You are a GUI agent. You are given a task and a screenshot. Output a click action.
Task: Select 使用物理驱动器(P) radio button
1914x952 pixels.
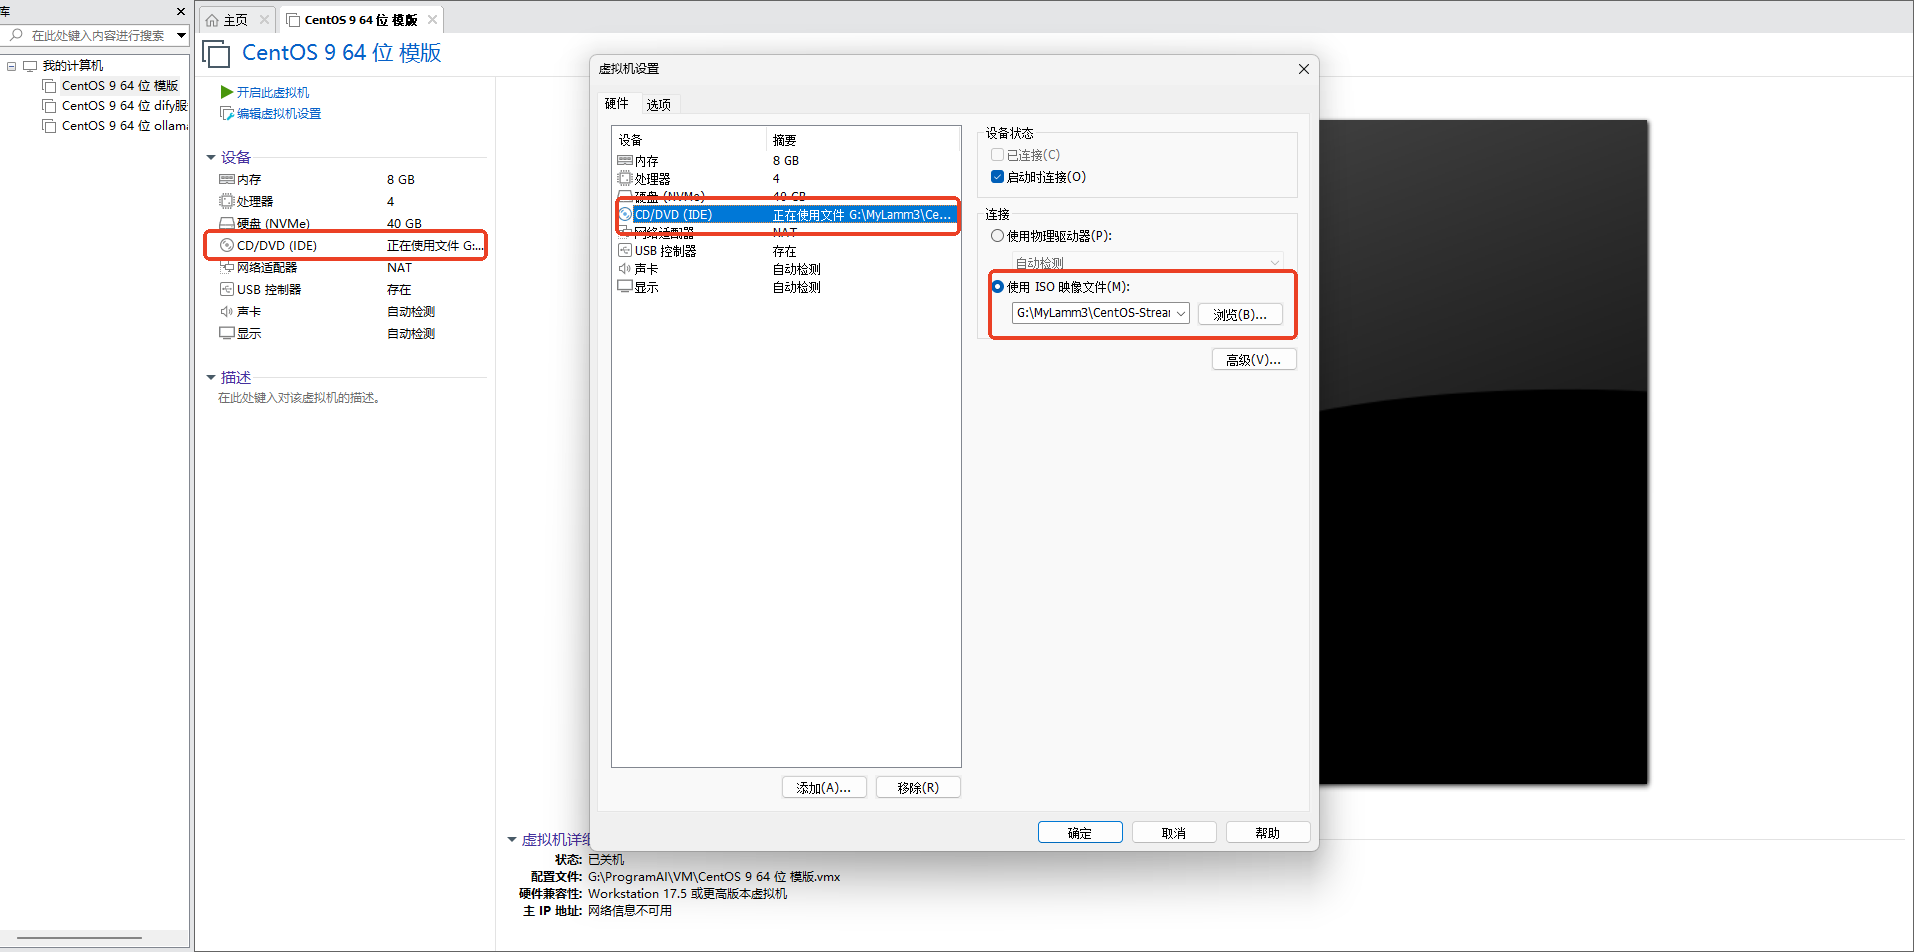point(997,236)
